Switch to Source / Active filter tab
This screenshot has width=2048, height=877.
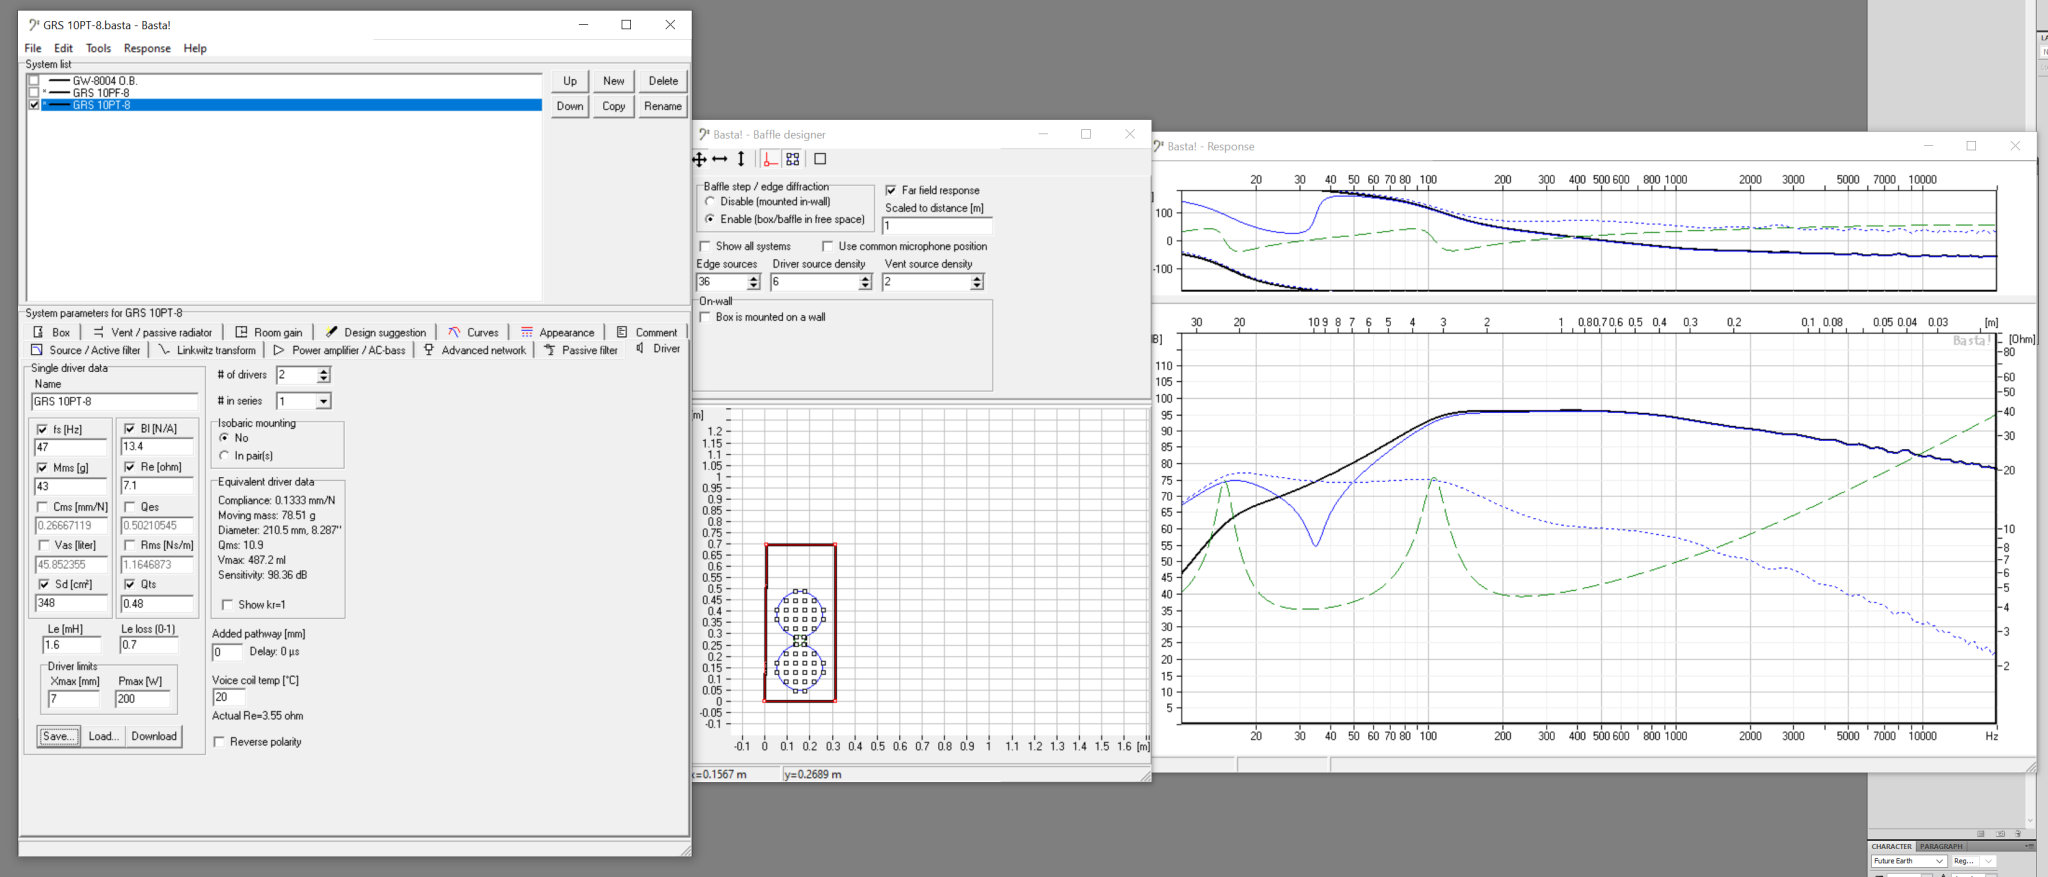(86, 350)
